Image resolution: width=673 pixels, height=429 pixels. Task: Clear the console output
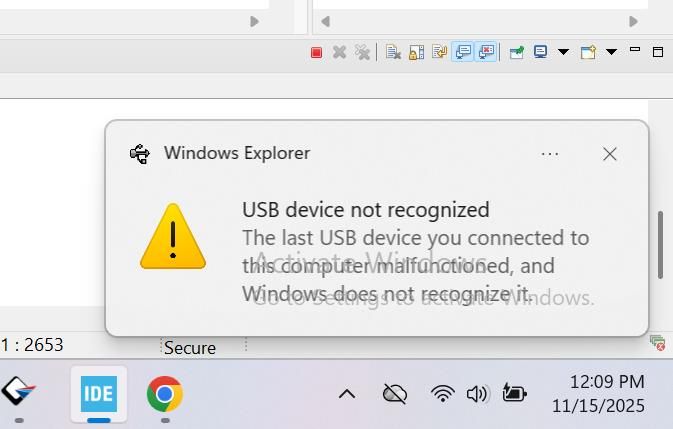pyautogui.click(x=393, y=52)
